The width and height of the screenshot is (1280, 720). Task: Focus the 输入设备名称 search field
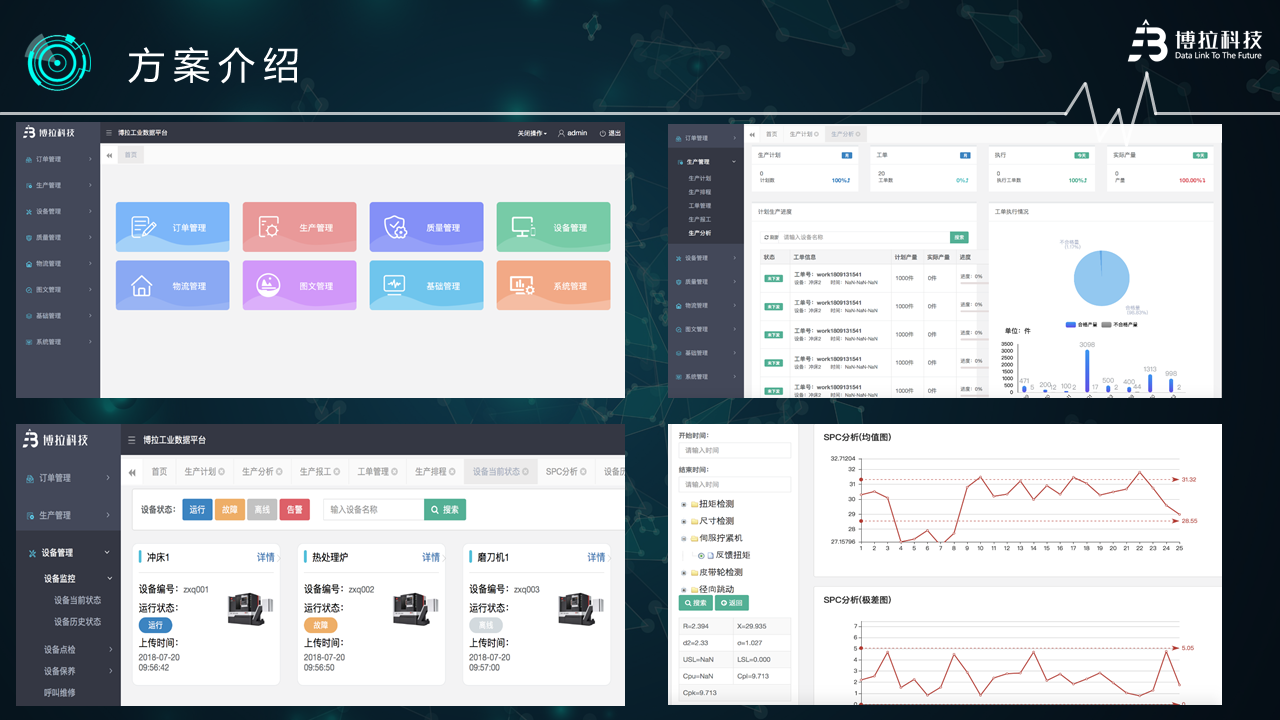pyautogui.click(x=373, y=509)
